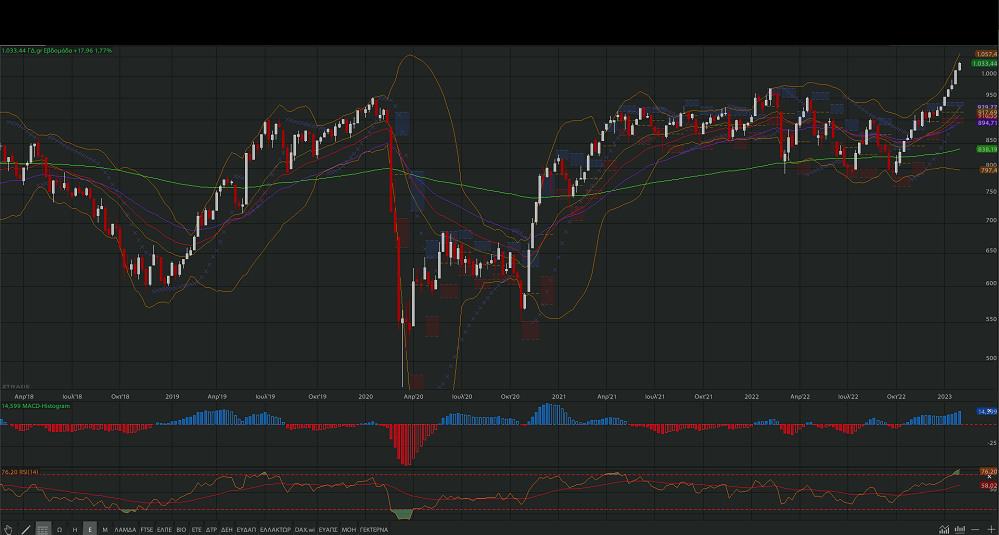The image size is (999, 535).
Task: Open the indicators chart icon
Action: pyautogui.click(x=944, y=529)
